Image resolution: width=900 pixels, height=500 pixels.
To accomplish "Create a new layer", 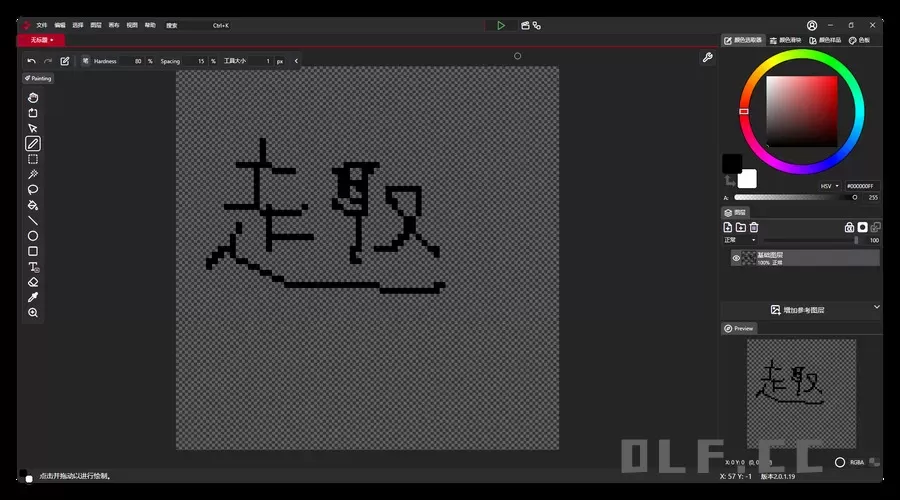I will click(x=728, y=227).
